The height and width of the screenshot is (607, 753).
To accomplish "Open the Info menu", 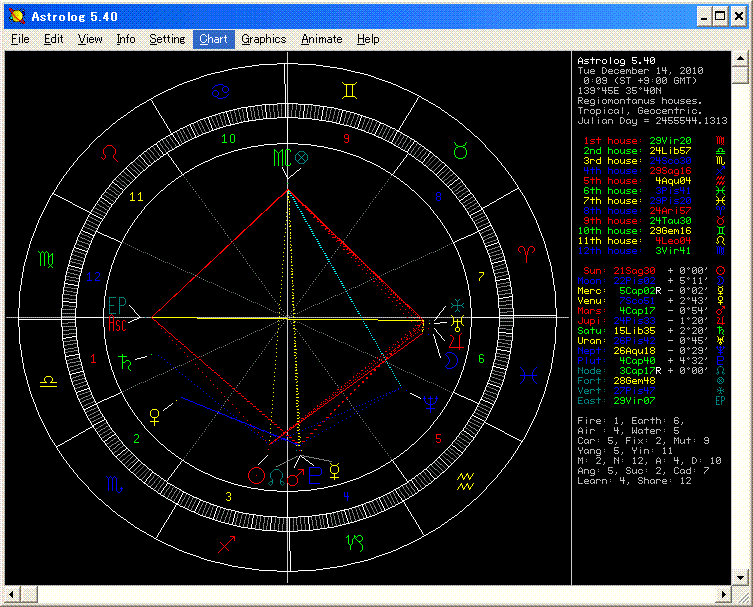I will pos(126,39).
